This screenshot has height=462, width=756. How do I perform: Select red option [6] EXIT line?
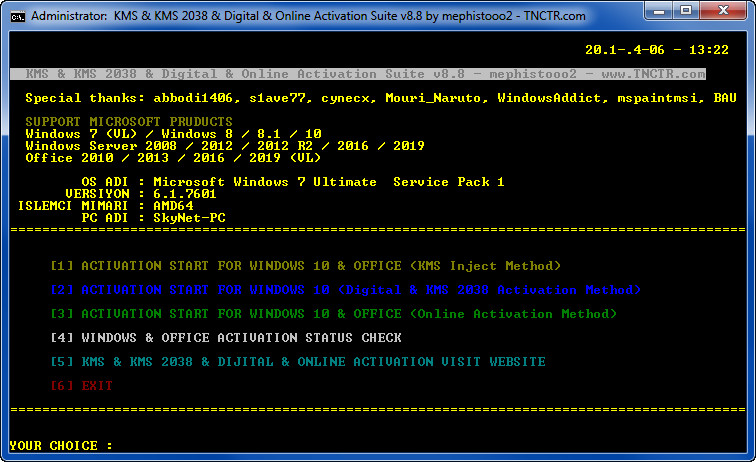click(81, 386)
